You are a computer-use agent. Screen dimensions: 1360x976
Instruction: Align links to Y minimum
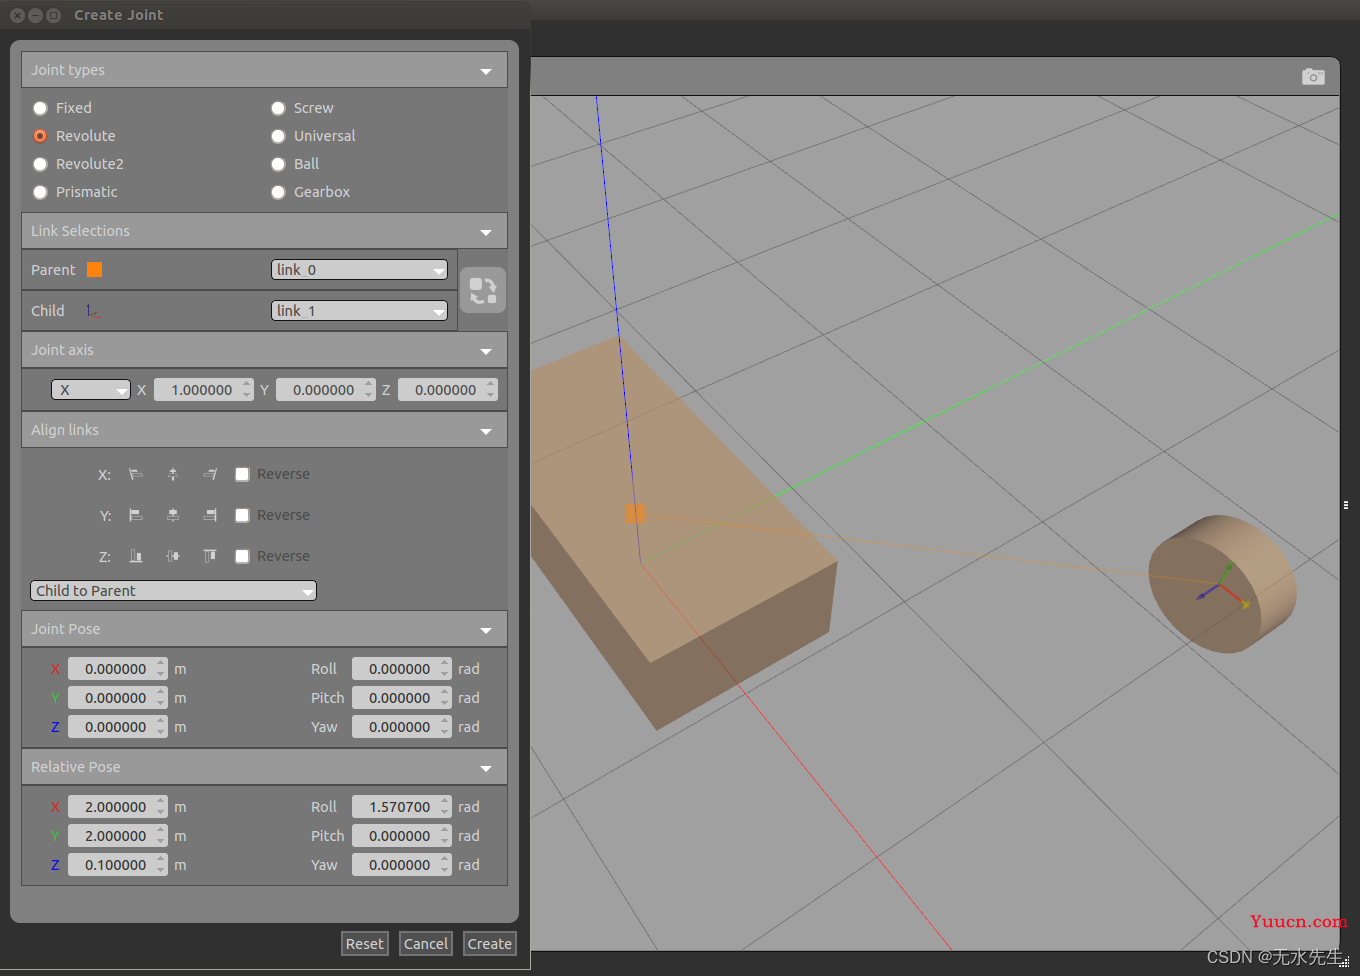coord(136,515)
